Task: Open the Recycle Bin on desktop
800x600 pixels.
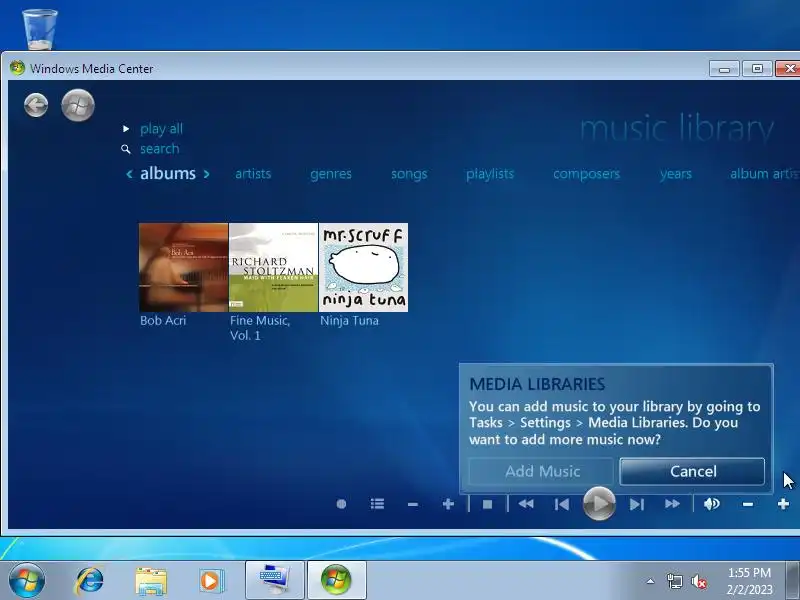Action: click(40, 30)
